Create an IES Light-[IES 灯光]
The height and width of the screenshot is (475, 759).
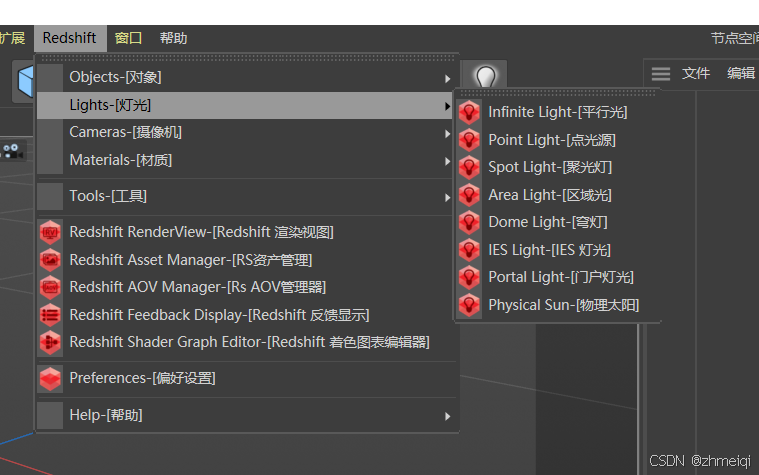coord(557,250)
